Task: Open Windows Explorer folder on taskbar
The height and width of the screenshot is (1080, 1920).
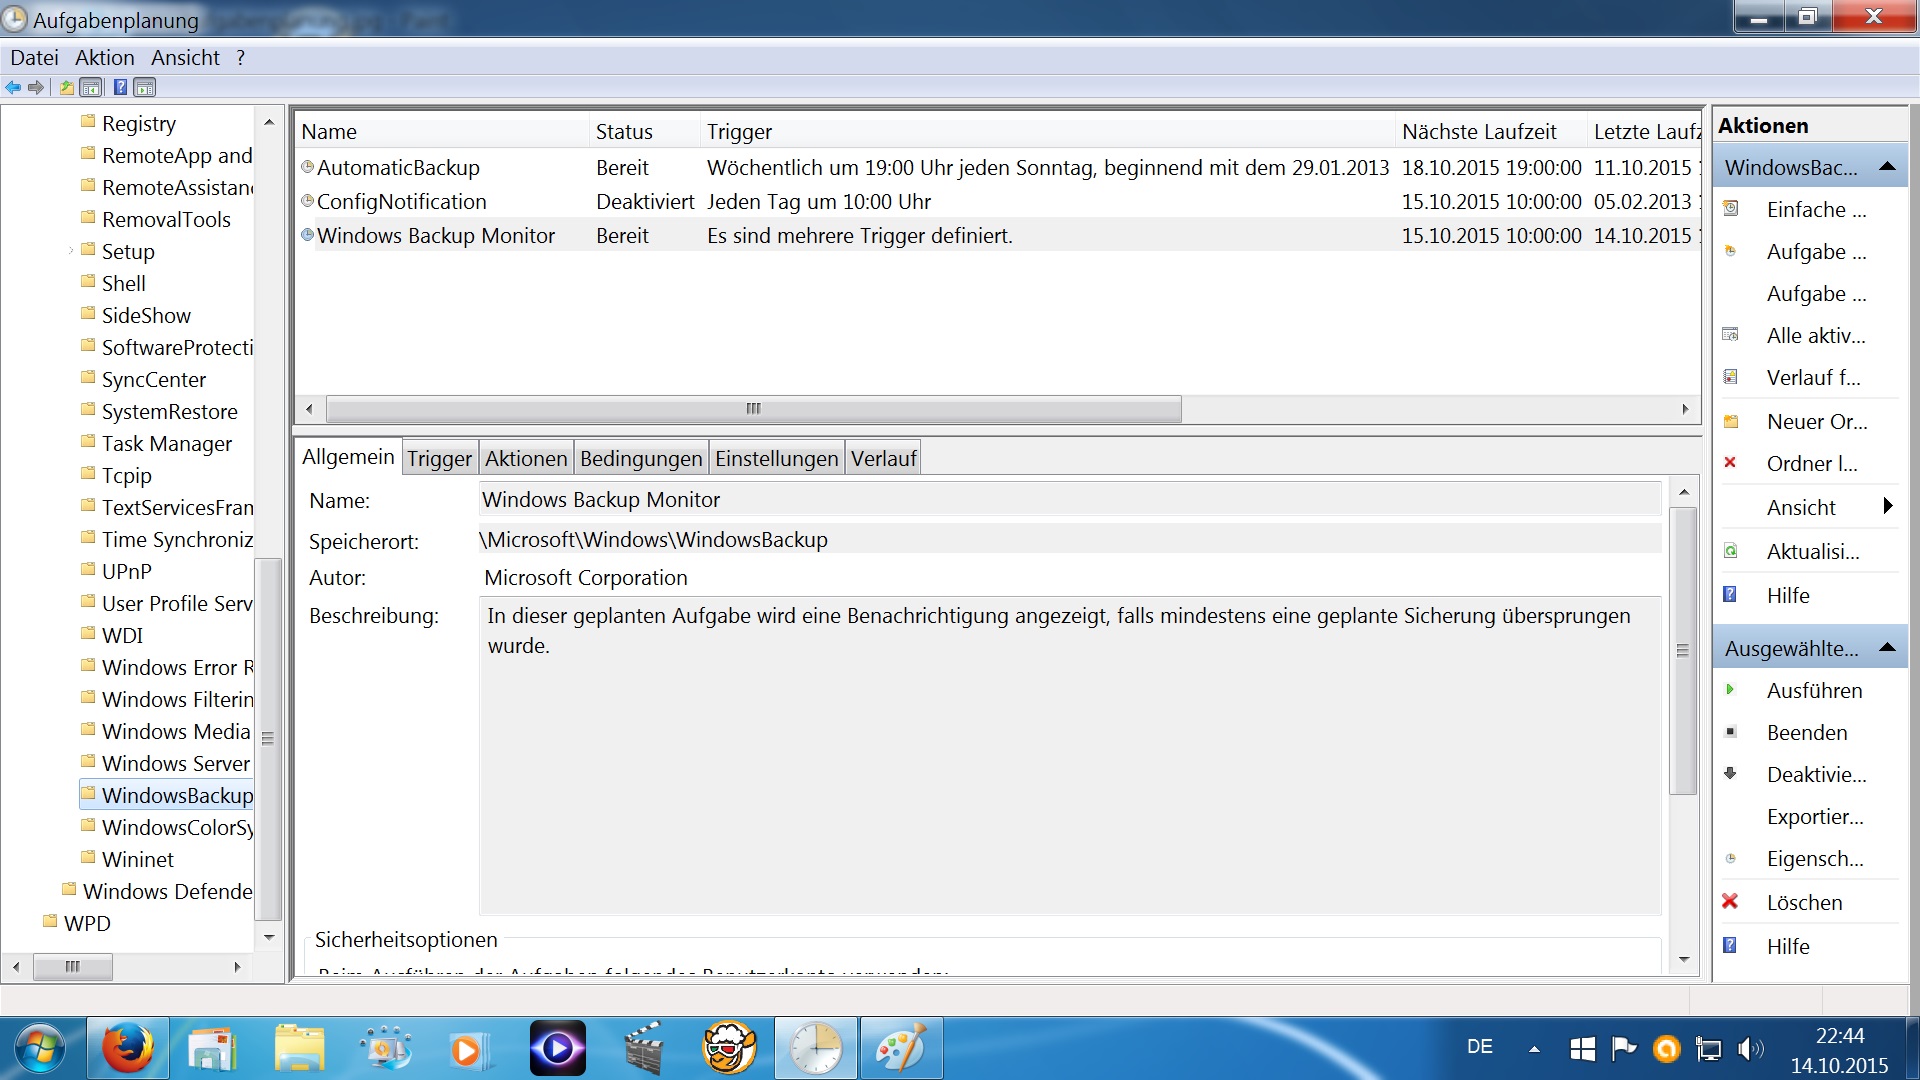Action: [299, 1049]
